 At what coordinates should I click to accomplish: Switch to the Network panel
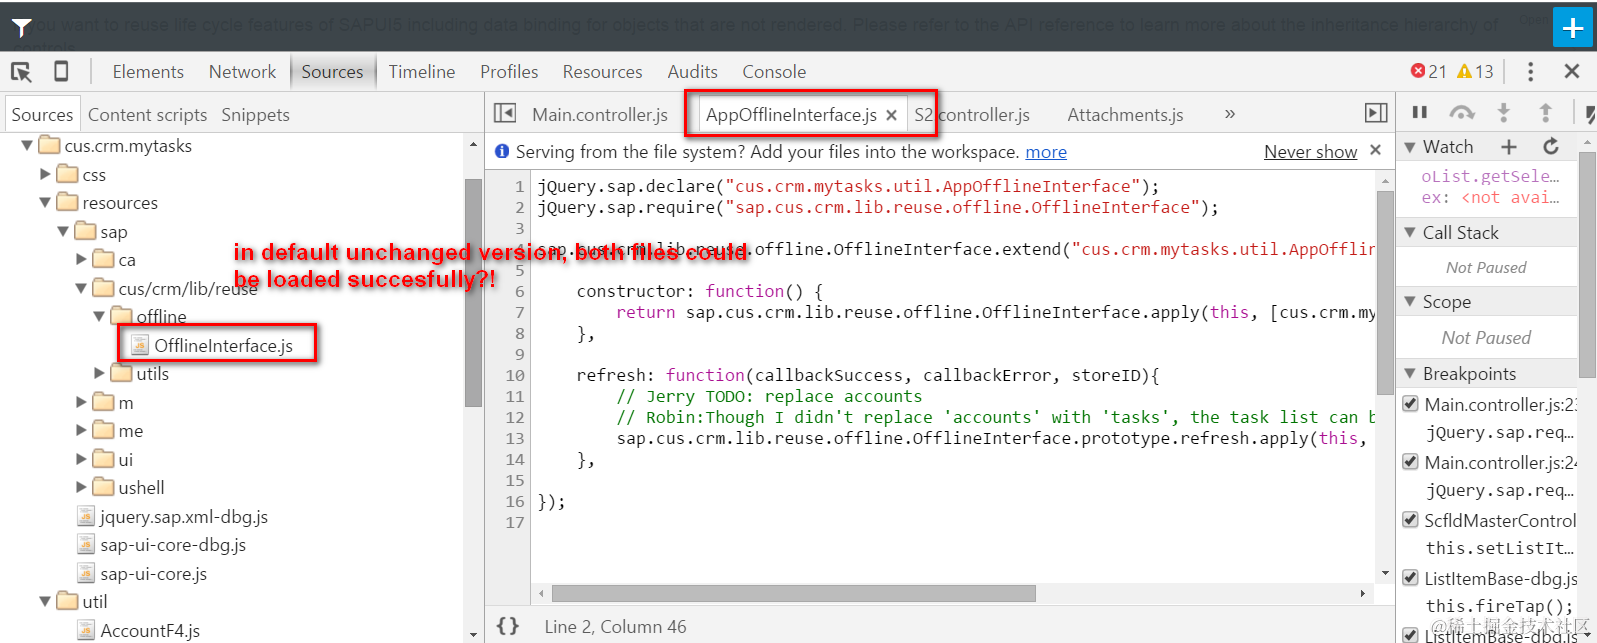242,72
